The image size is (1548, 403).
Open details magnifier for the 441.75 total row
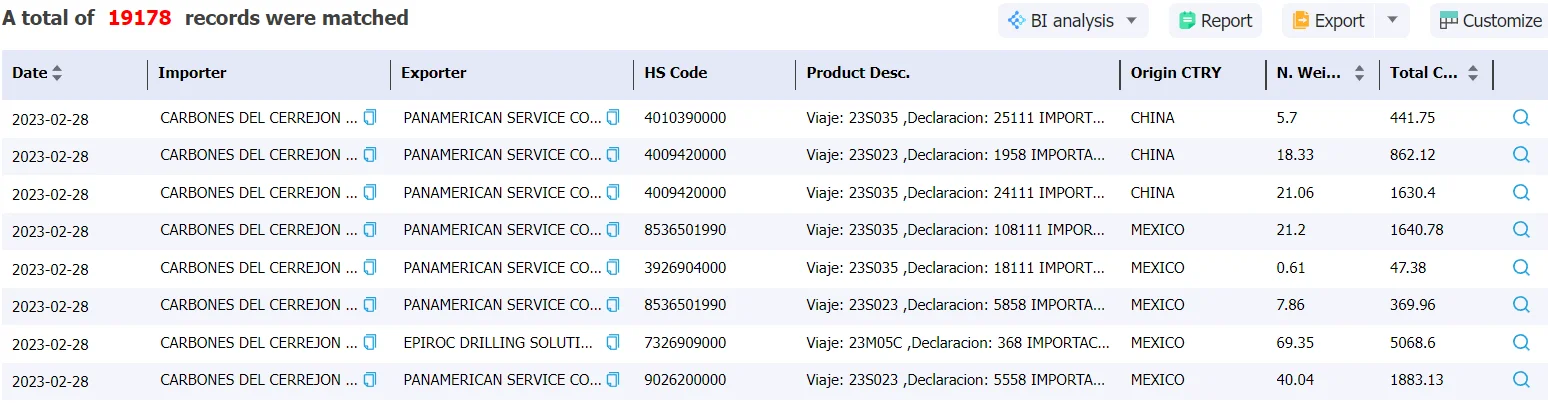(1521, 117)
